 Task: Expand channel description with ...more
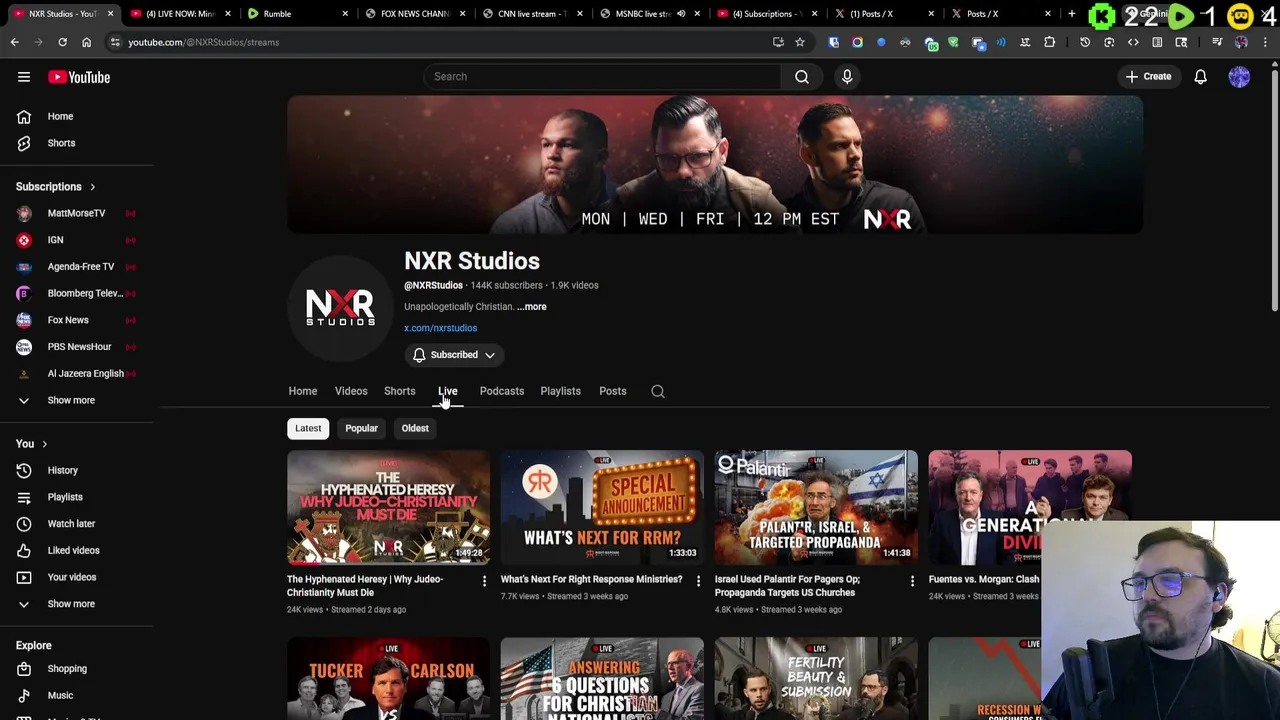(x=532, y=307)
